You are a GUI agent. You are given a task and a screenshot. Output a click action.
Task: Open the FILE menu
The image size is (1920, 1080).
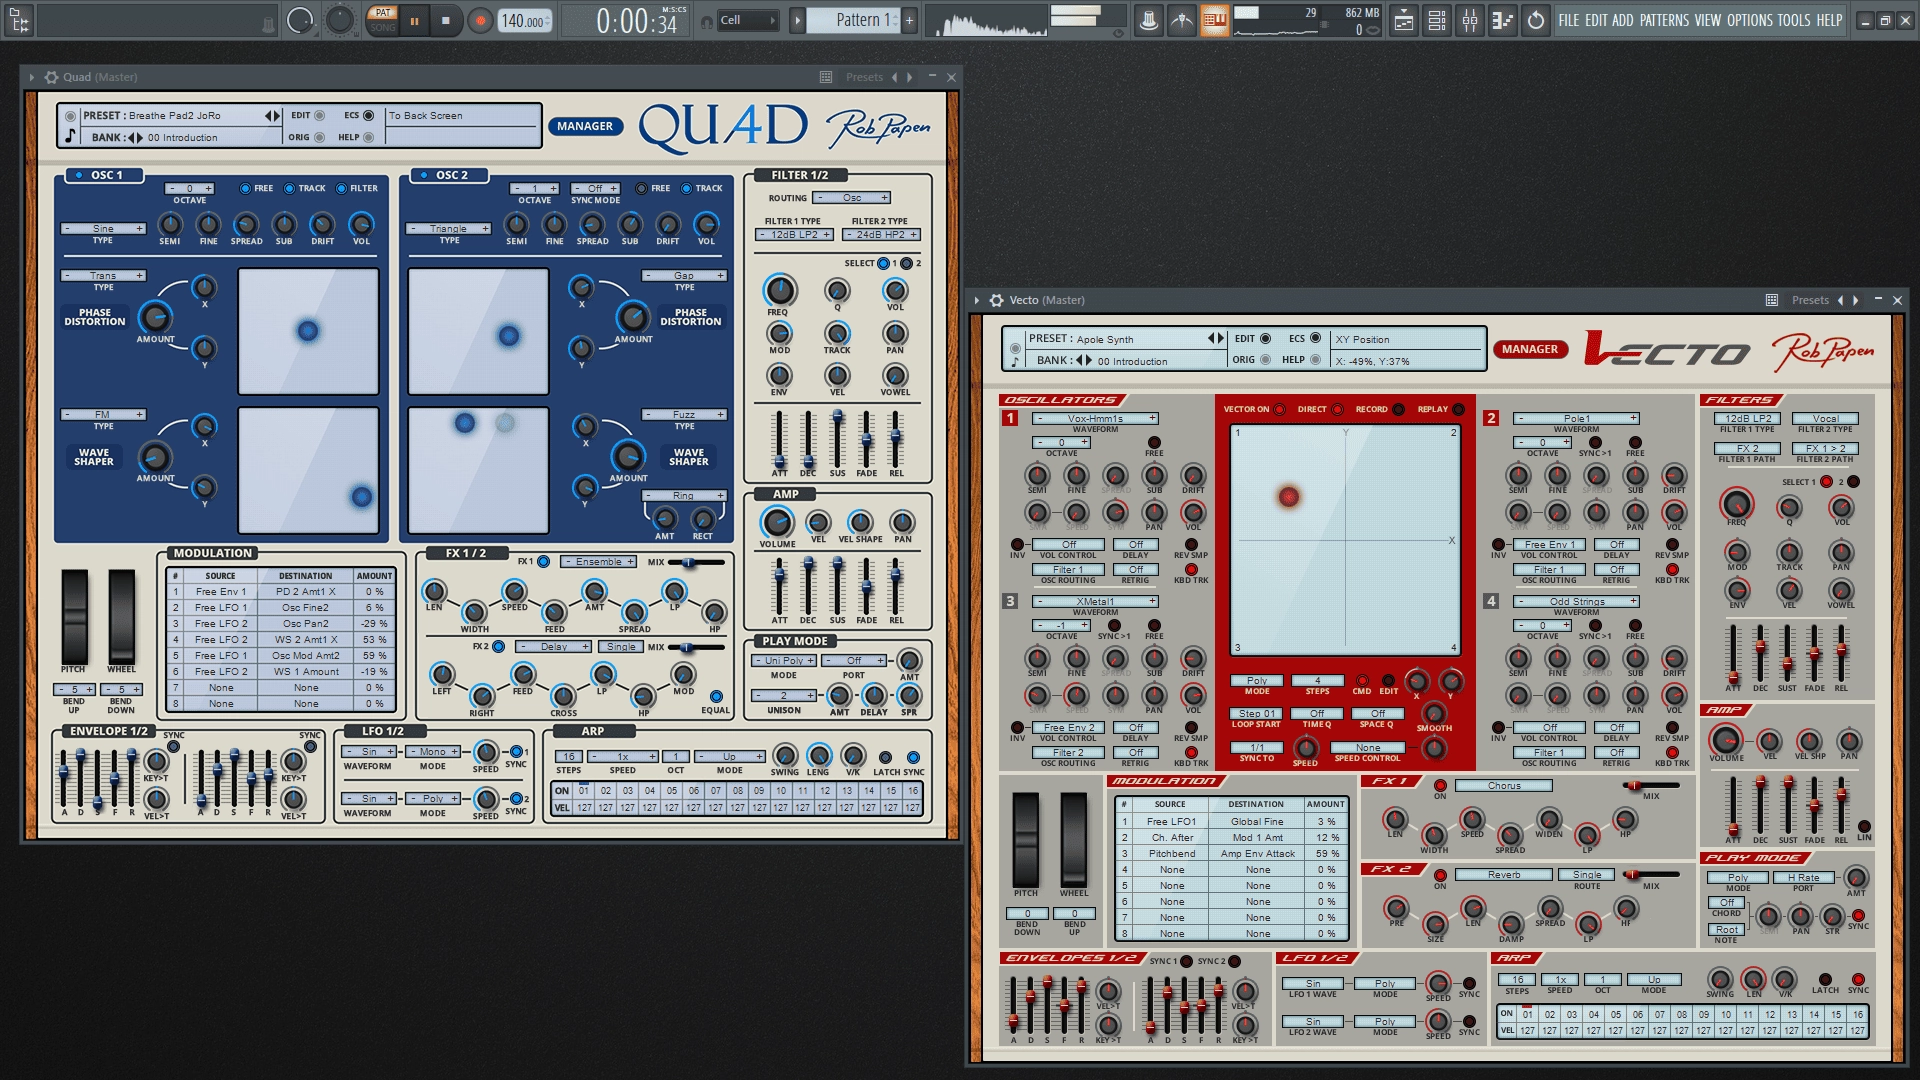click(1568, 20)
